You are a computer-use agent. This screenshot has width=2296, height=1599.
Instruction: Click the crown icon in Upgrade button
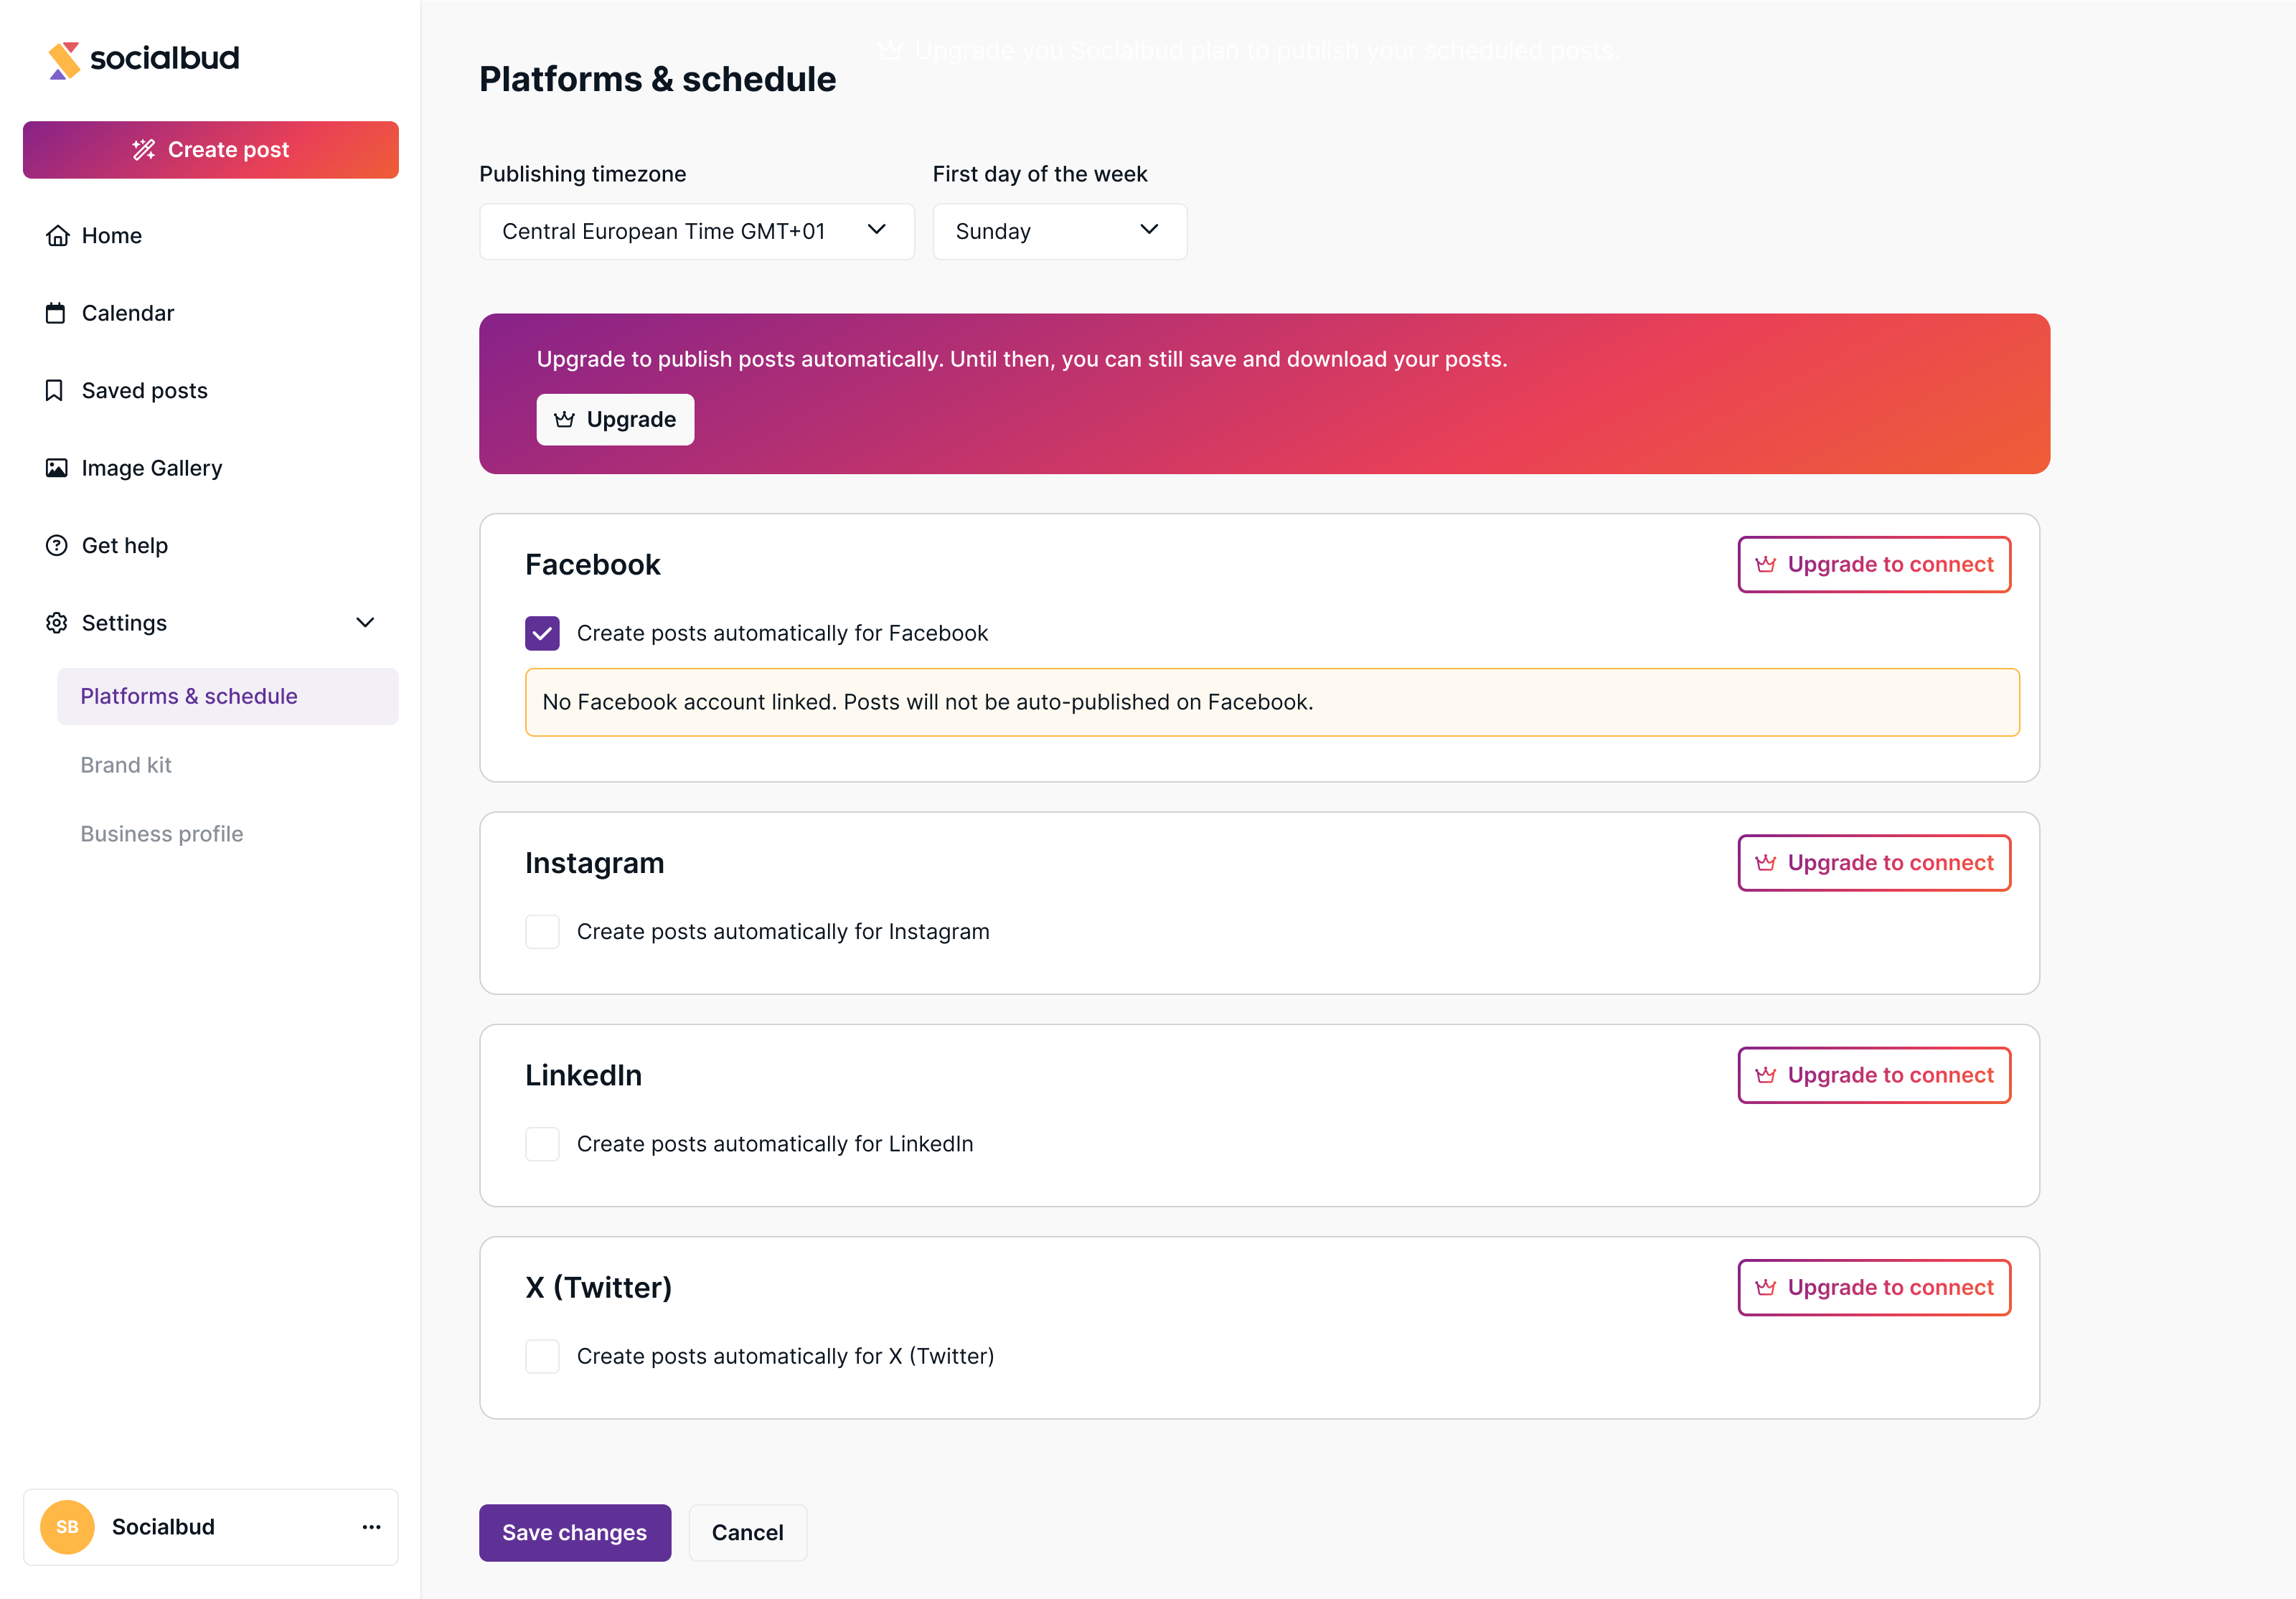(565, 419)
